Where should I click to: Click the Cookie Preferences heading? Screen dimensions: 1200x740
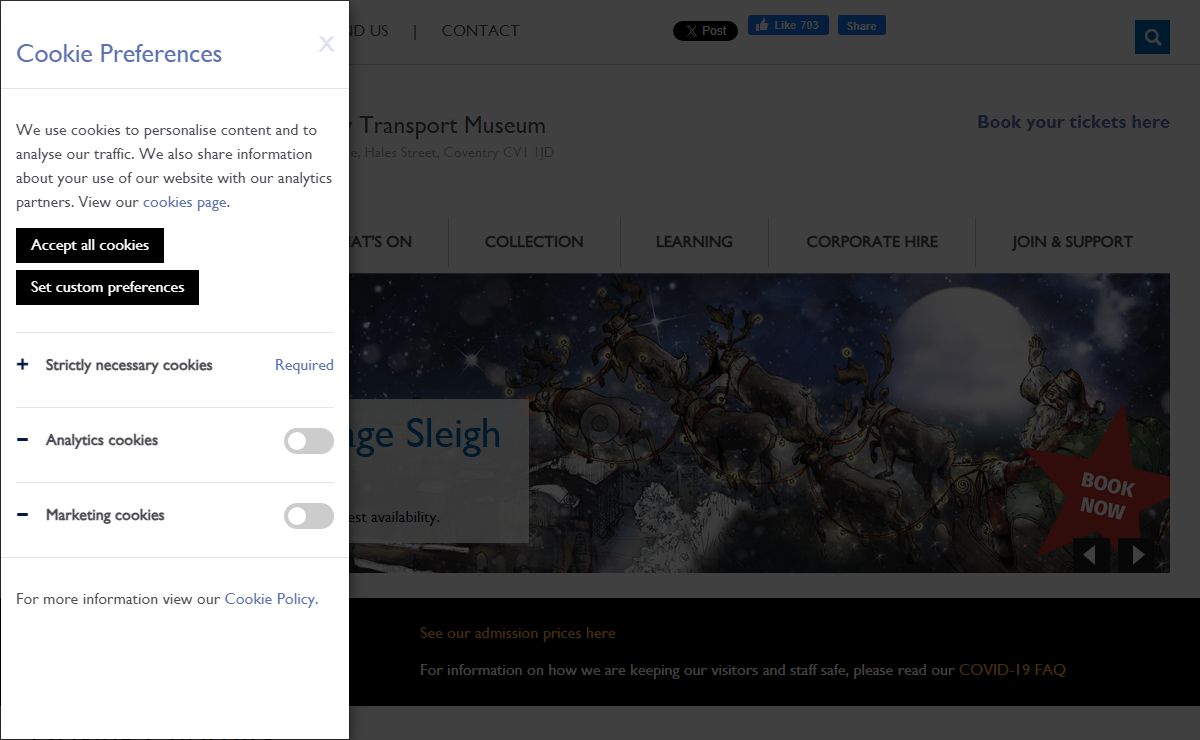click(119, 54)
